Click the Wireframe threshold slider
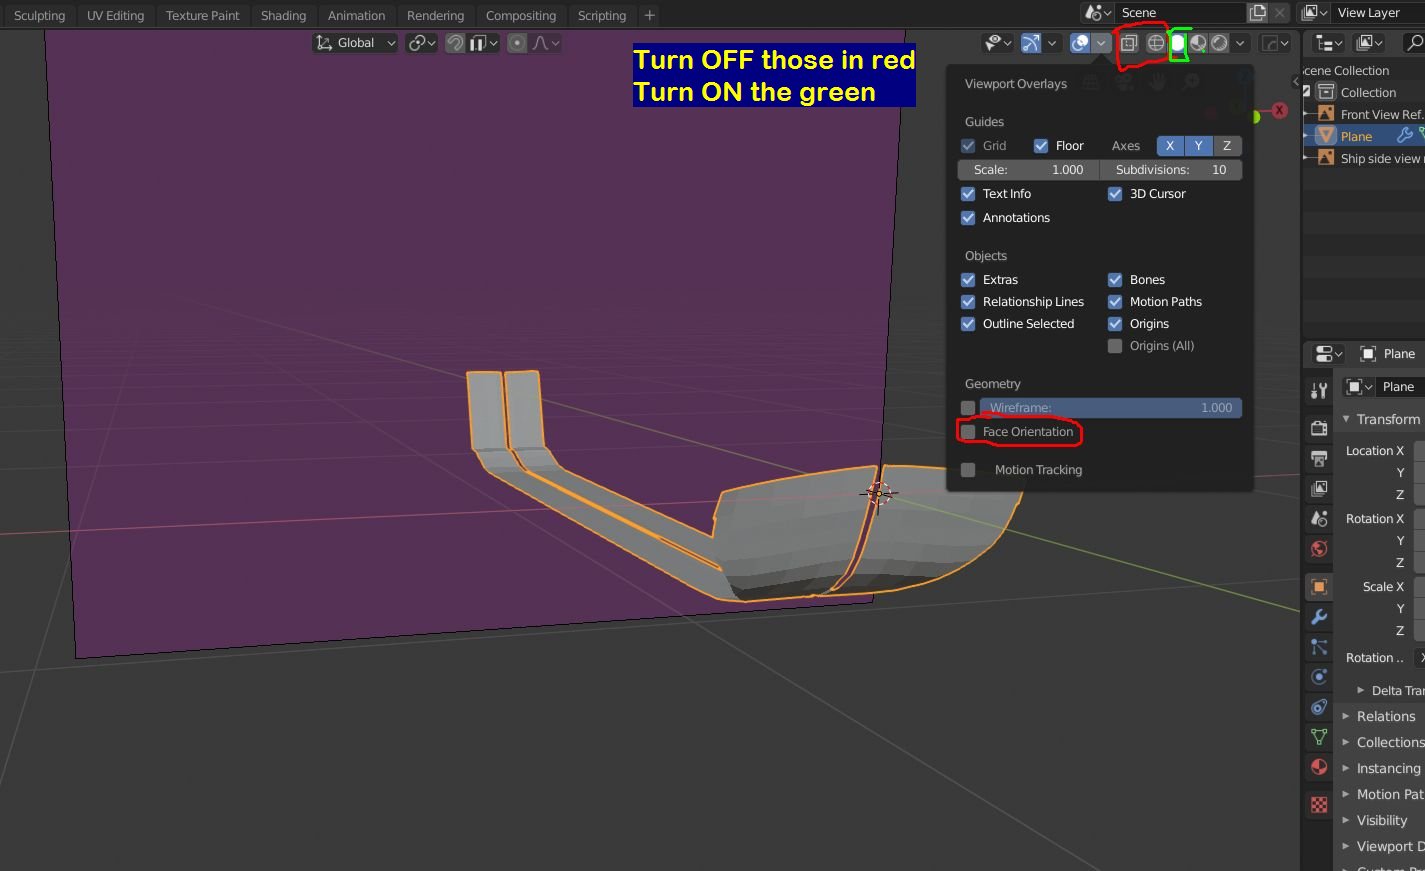The height and width of the screenshot is (871, 1425). (1111, 408)
